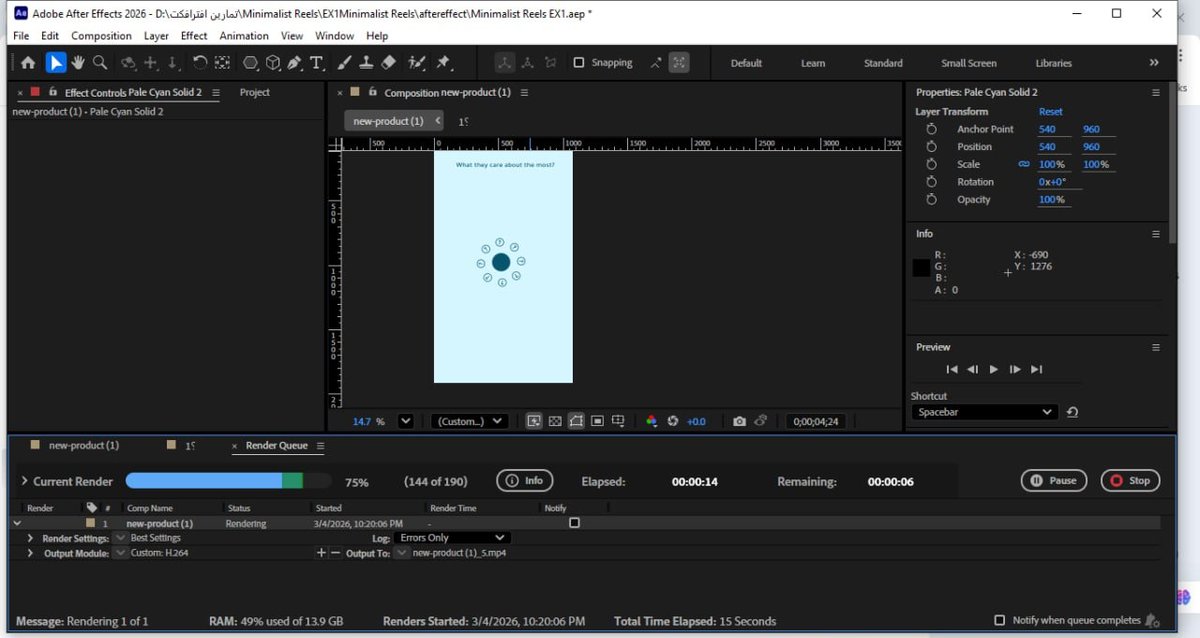Enable the Snapping checkbox
1200x638 pixels.
click(578, 63)
